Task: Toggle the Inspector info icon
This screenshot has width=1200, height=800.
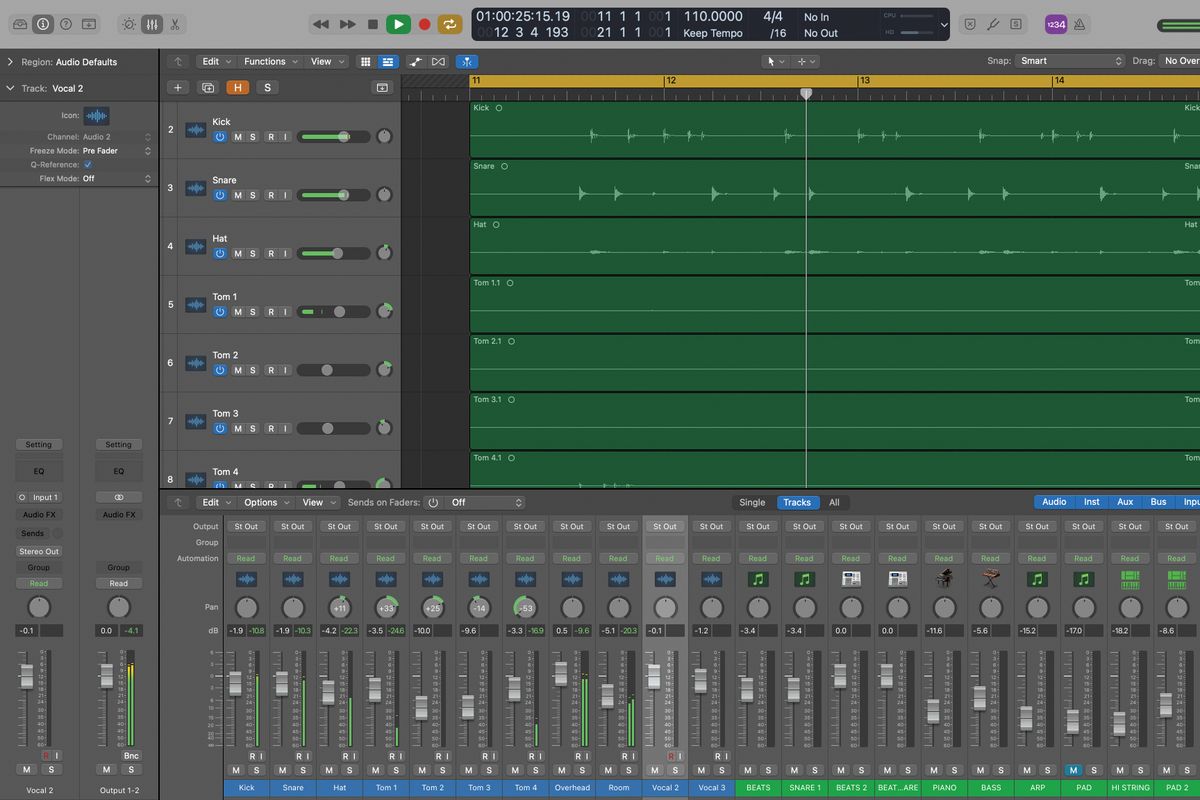Action: (42, 23)
